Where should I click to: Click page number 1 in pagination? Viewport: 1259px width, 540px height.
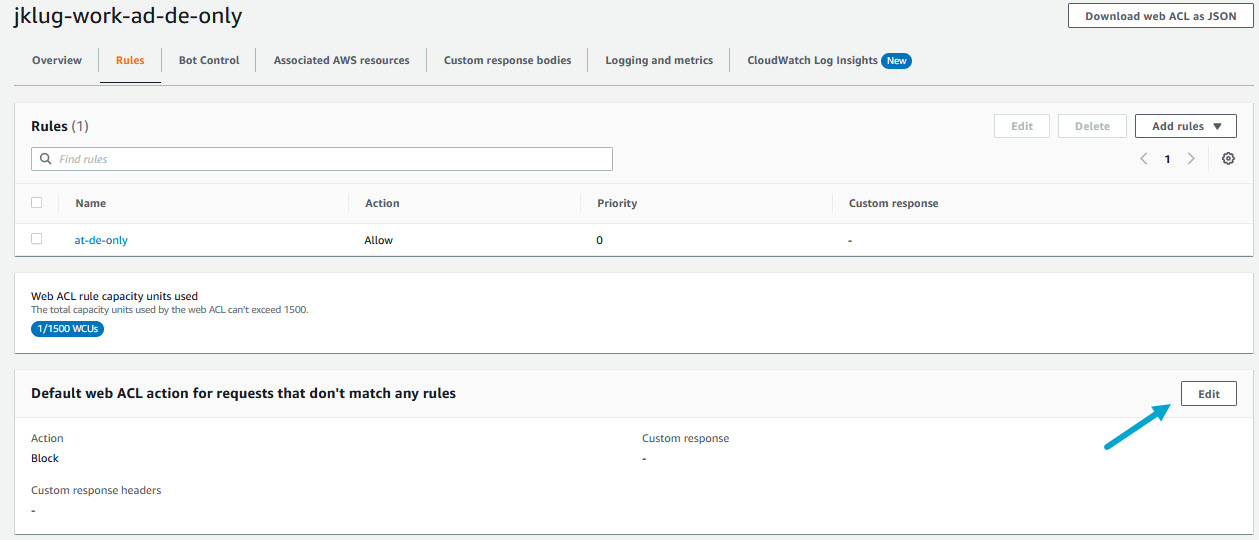(1167, 159)
